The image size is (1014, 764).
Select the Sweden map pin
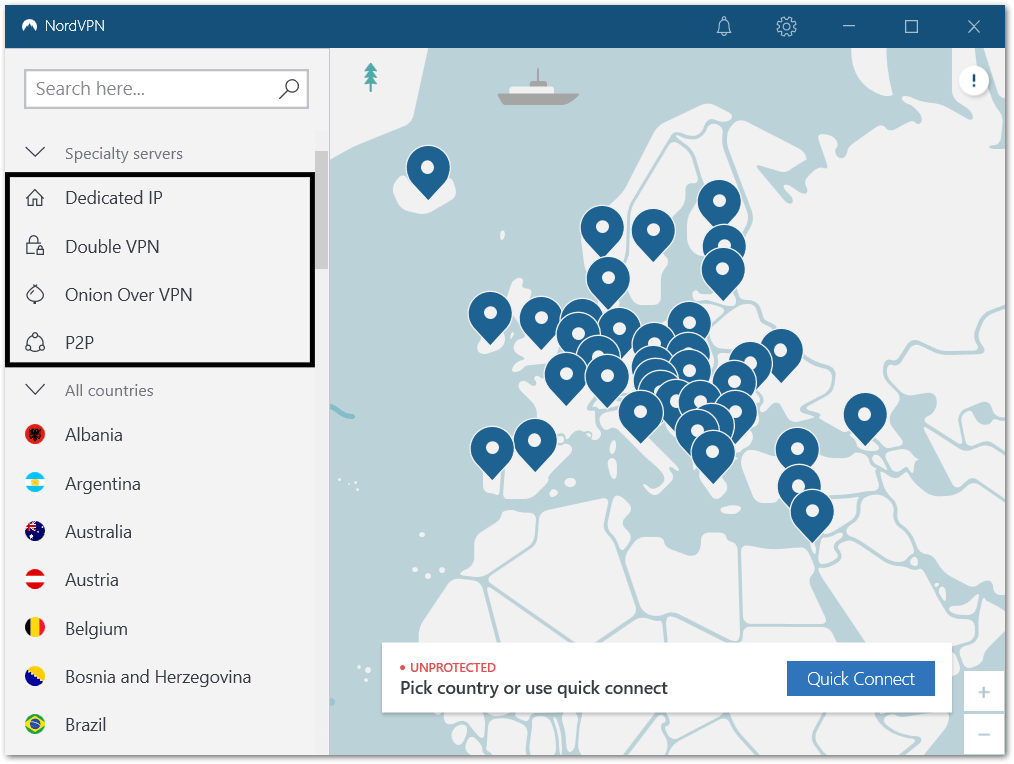[x=653, y=234]
